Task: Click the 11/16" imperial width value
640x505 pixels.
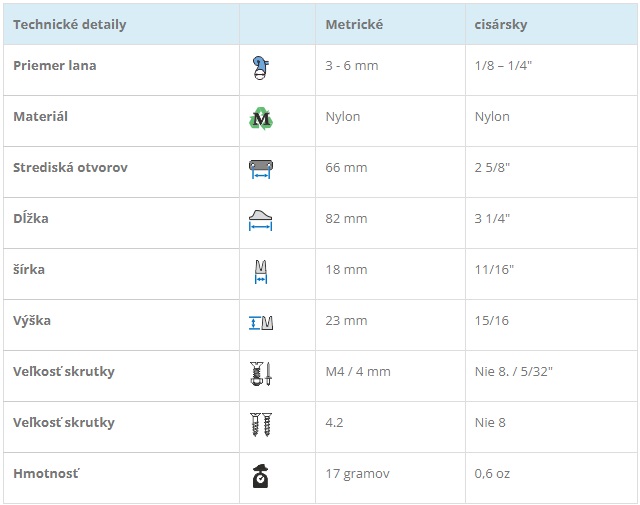Action: point(494,270)
